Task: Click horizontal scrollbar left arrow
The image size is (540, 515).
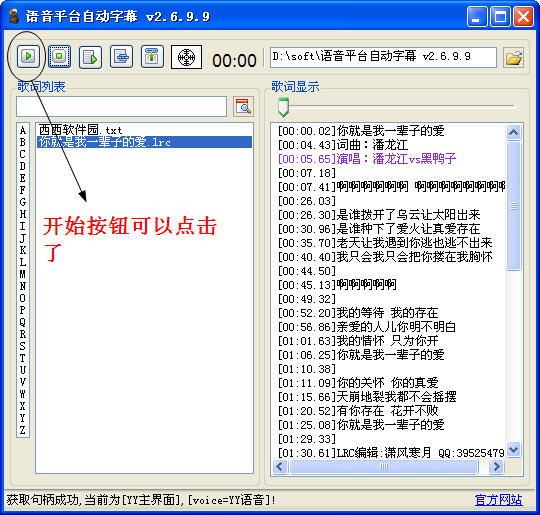Action: 280,467
